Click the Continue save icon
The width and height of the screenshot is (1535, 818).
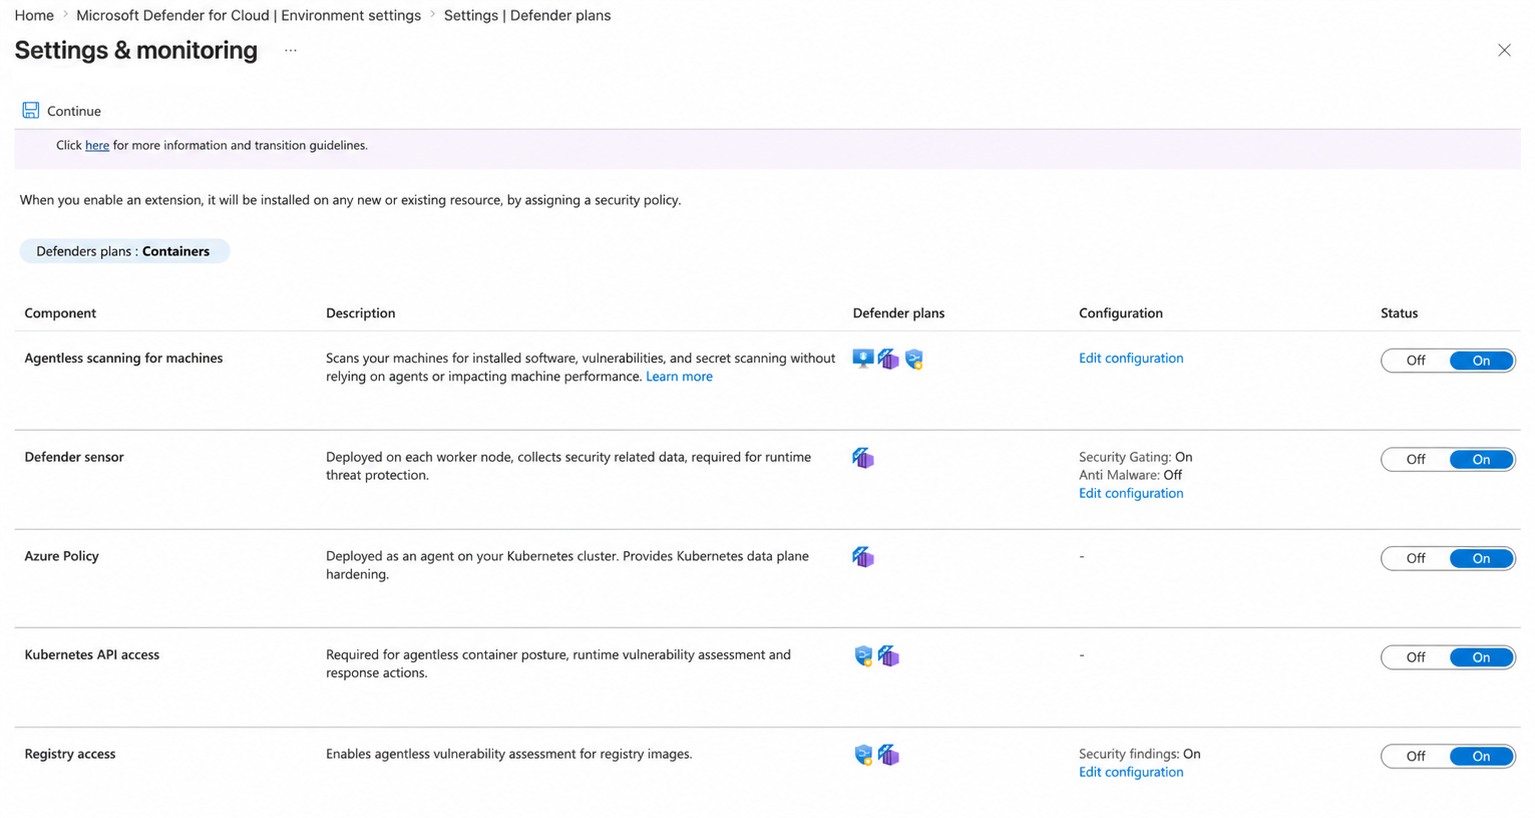click(31, 110)
